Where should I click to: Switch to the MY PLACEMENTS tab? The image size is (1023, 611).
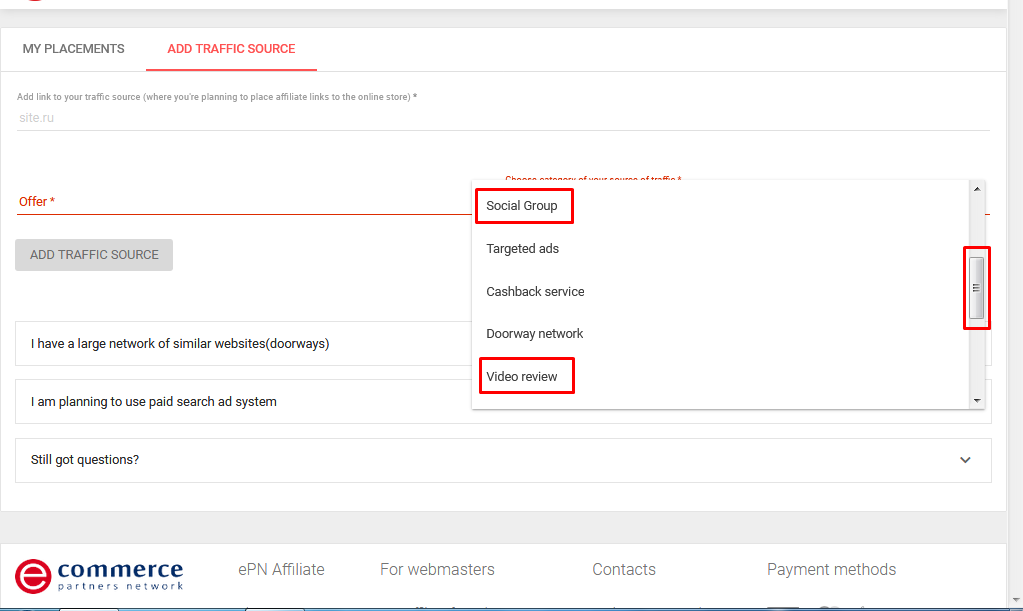point(73,48)
